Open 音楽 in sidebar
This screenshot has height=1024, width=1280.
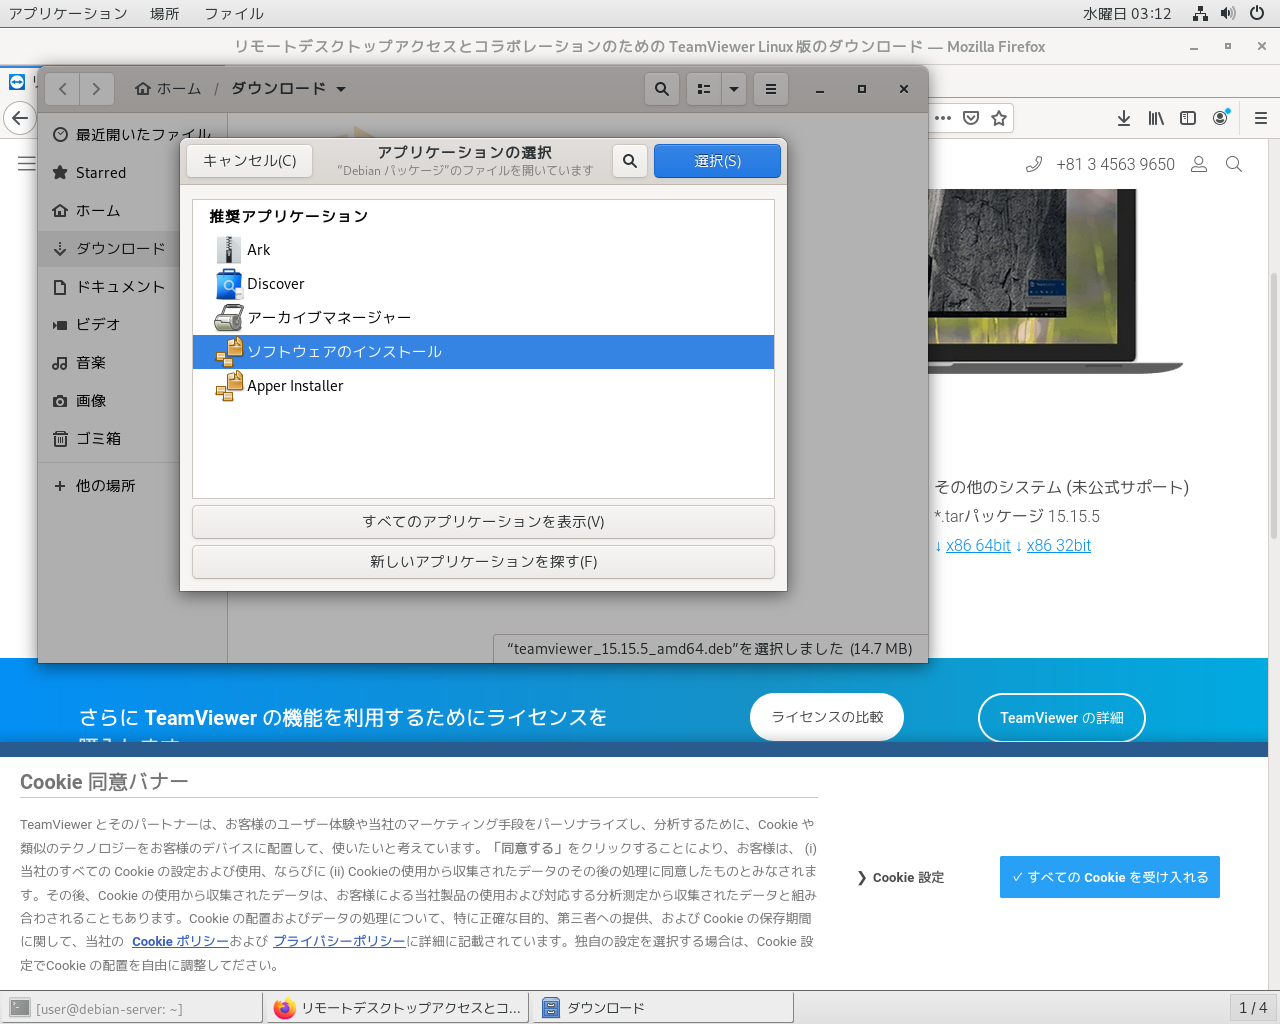click(x=133, y=363)
